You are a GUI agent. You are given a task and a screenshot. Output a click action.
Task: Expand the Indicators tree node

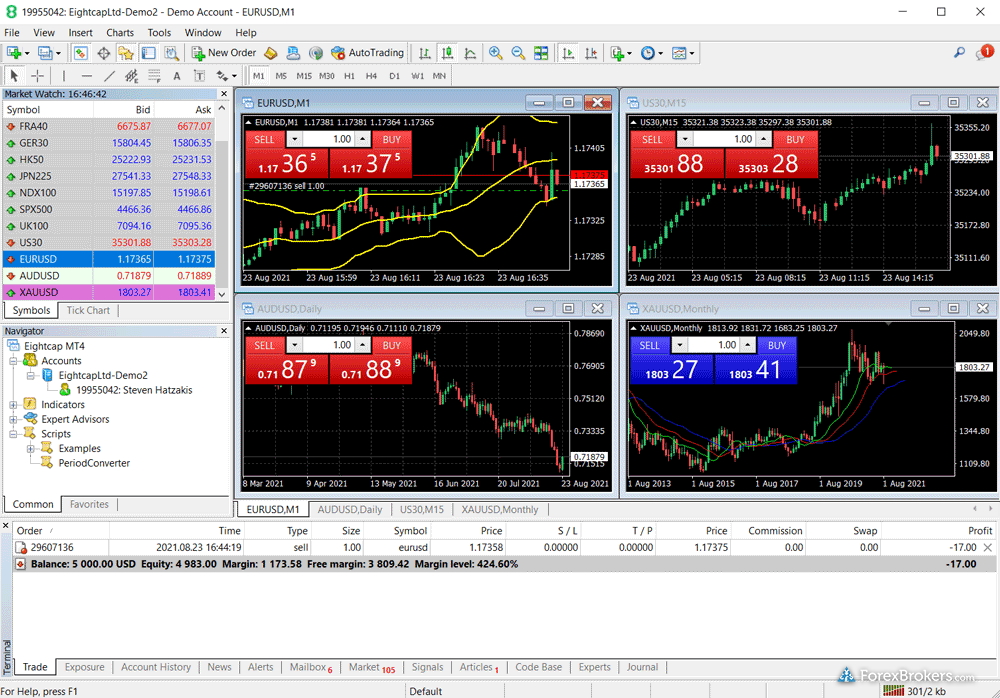point(14,405)
